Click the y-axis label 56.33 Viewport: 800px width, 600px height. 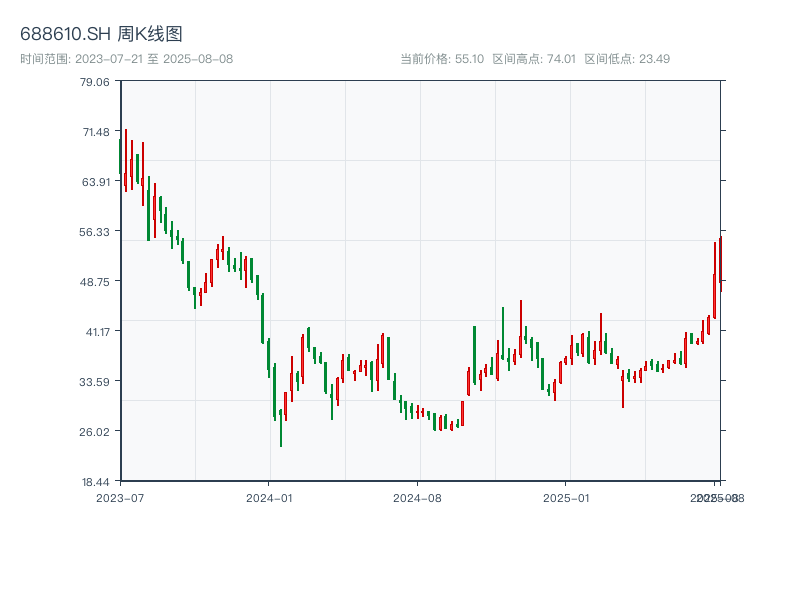click(94, 232)
